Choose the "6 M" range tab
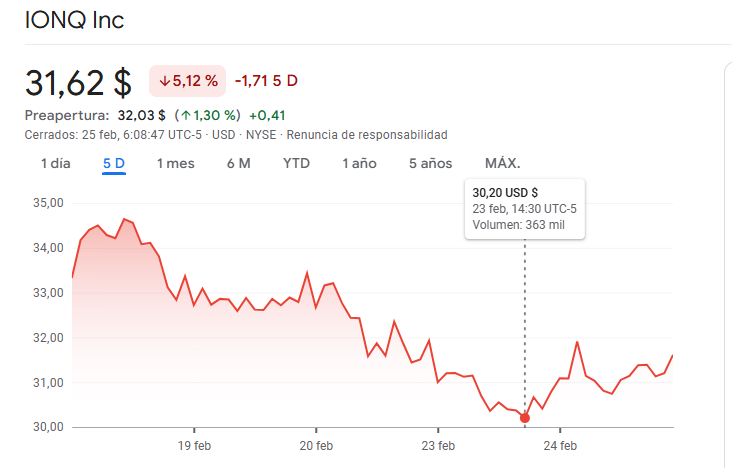Screen dimensions: 732x468 [238, 163]
